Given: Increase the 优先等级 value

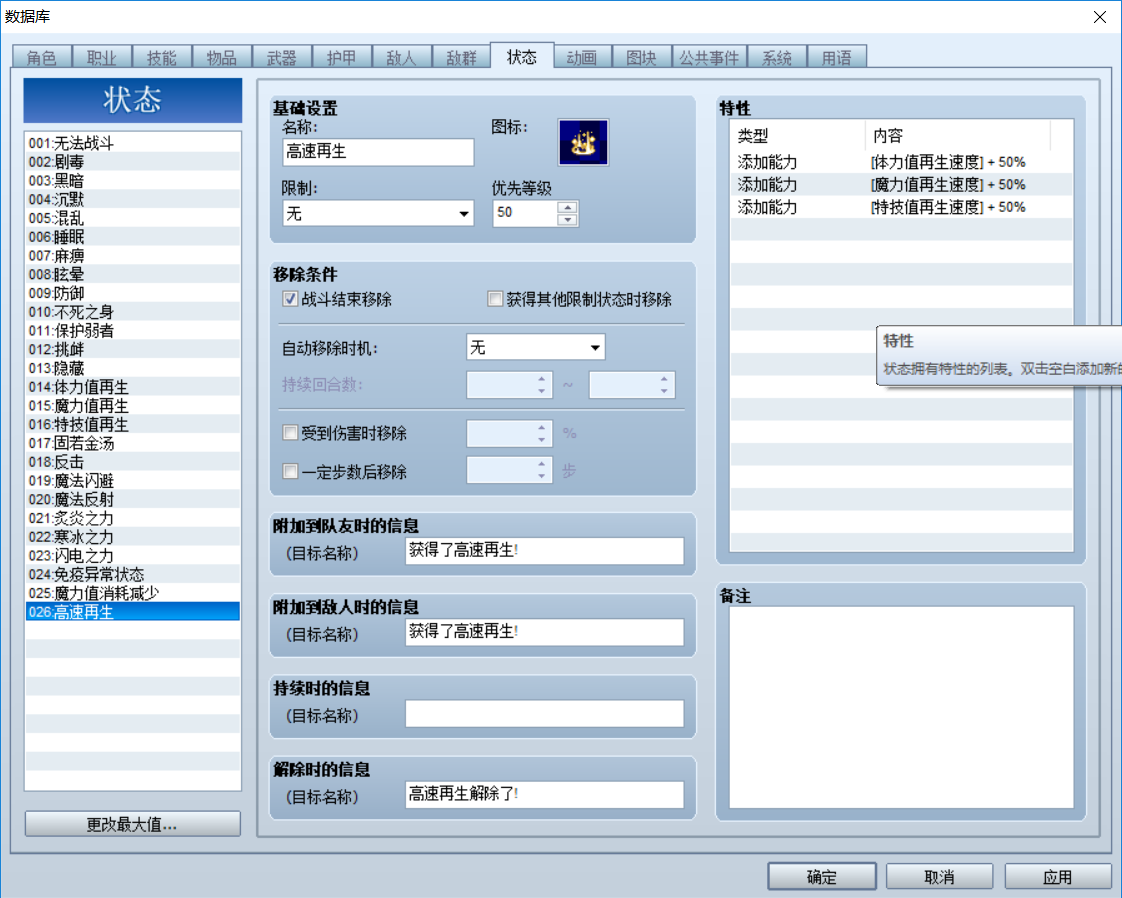Looking at the screenshot, I should [x=567, y=208].
